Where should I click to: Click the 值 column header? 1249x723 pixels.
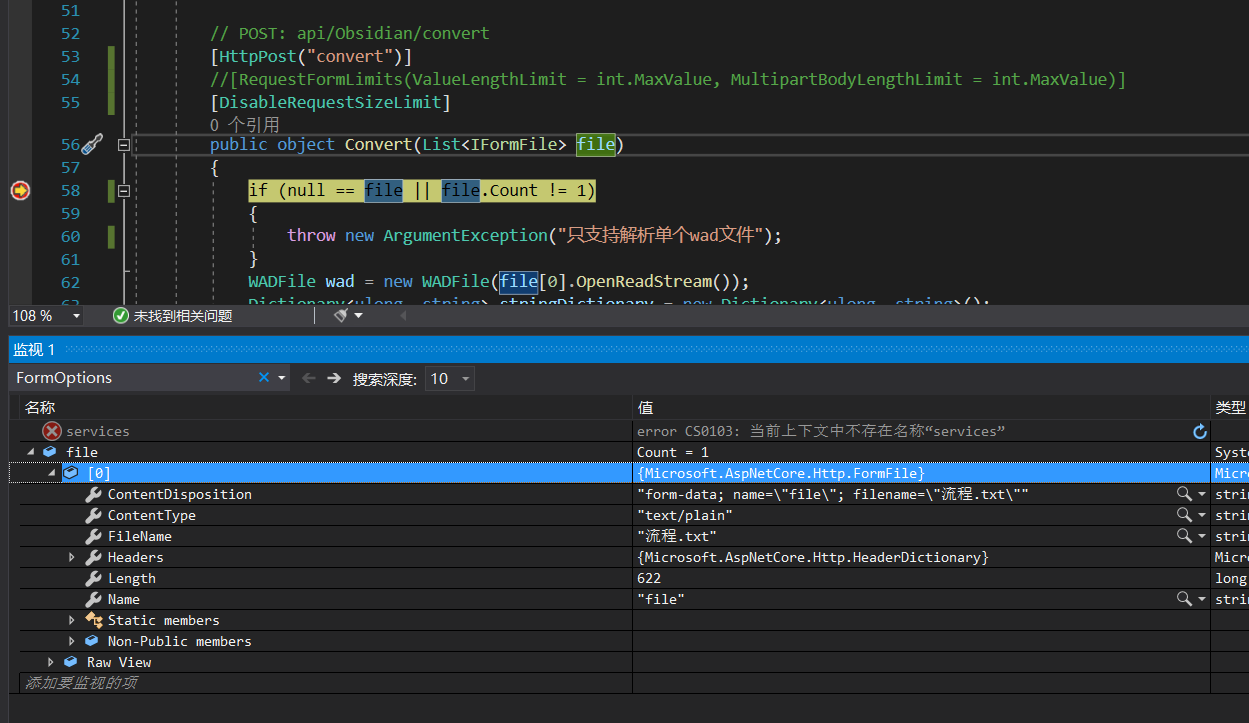pyautogui.click(x=645, y=407)
